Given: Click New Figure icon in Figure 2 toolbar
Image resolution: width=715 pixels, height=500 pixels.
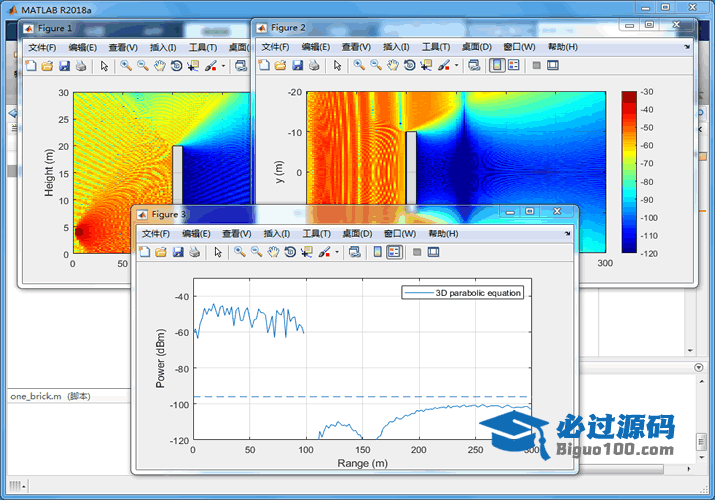Looking at the screenshot, I should 264,65.
